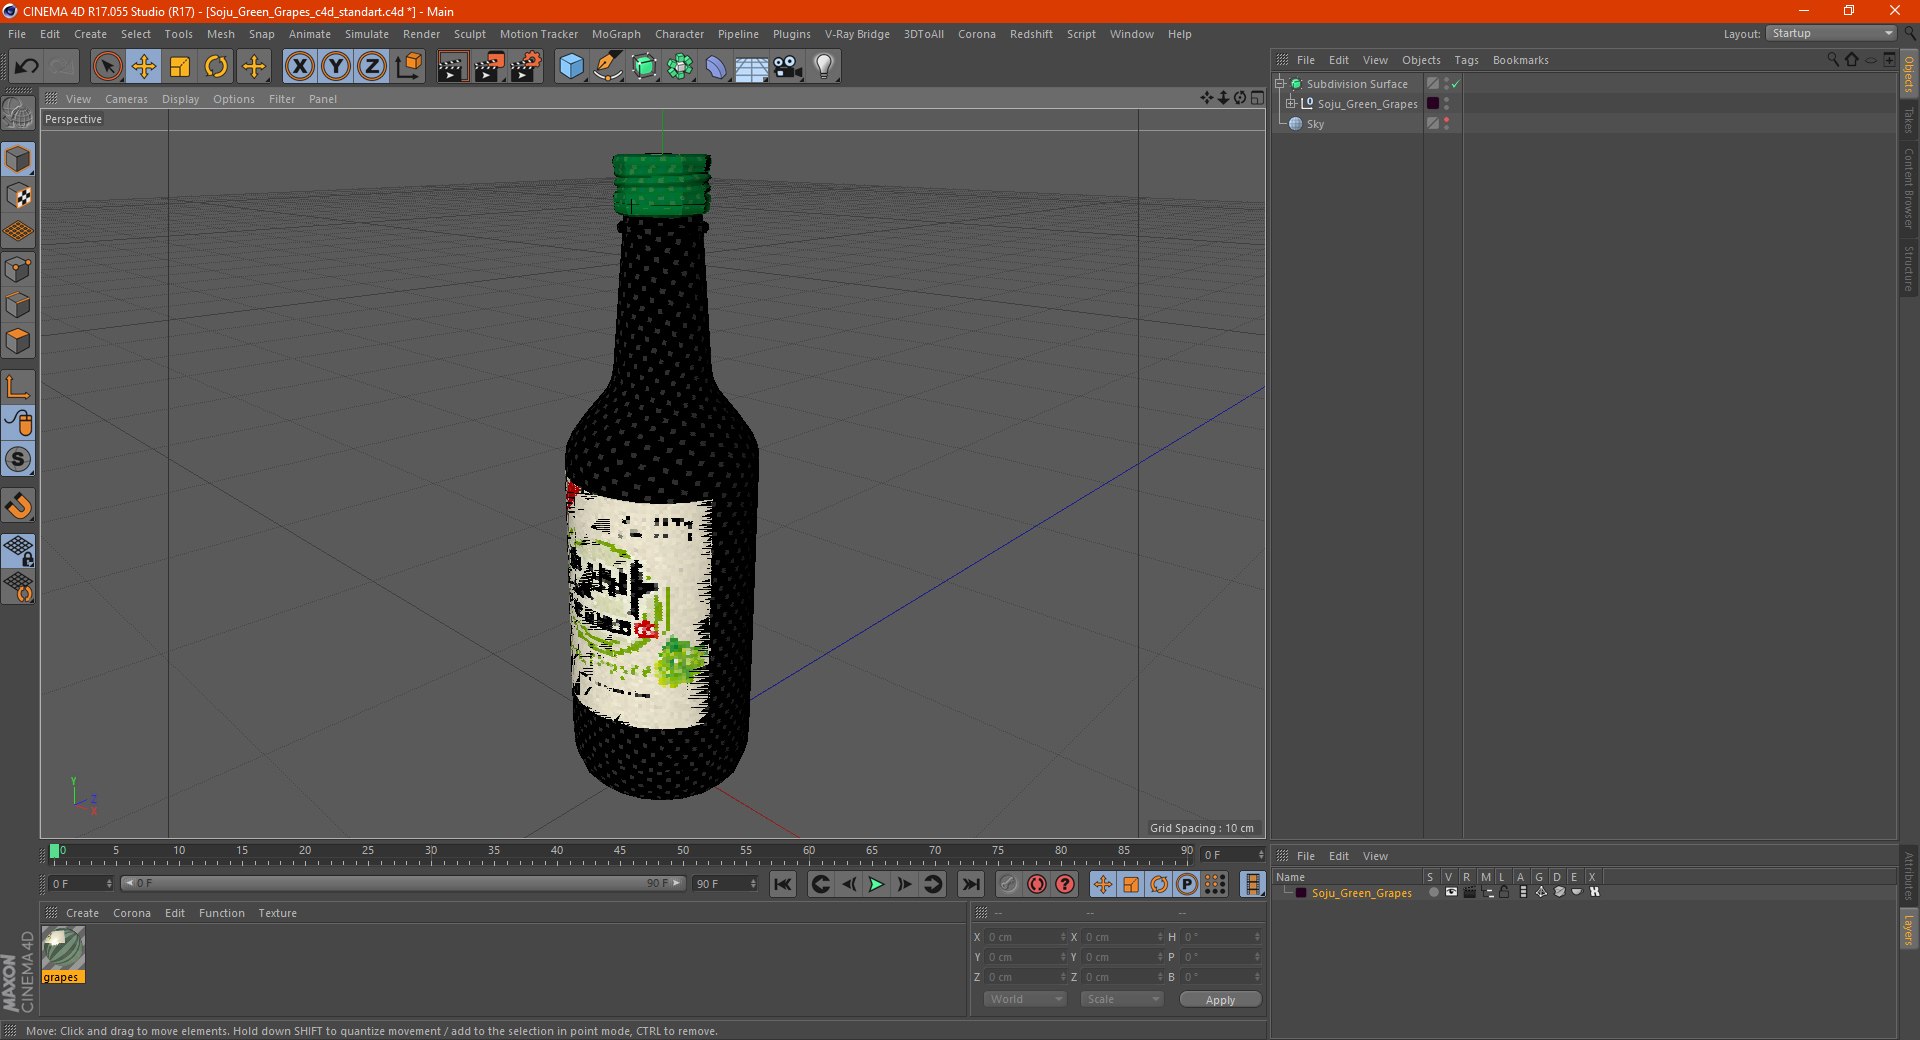The width and height of the screenshot is (1920, 1040).
Task: Expand the Soju_Green_Grapes object
Action: click(x=1291, y=104)
